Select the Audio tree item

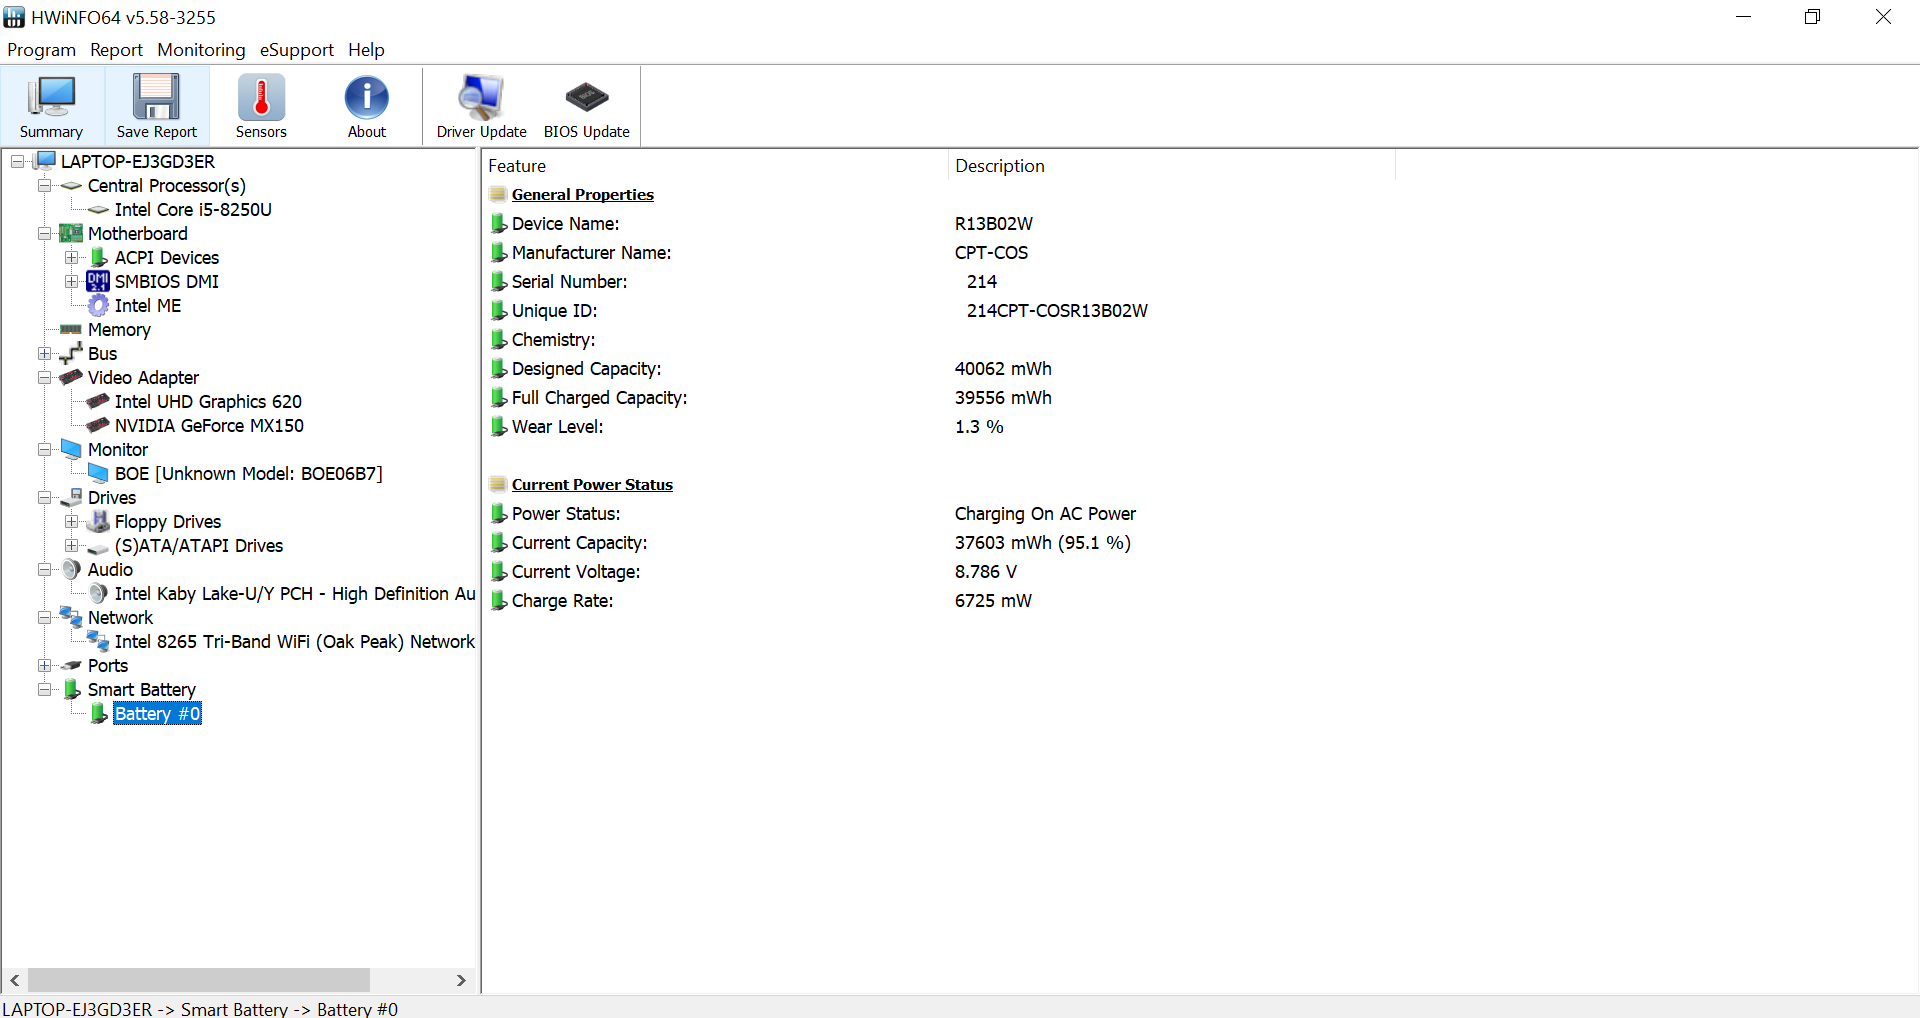coord(110,569)
